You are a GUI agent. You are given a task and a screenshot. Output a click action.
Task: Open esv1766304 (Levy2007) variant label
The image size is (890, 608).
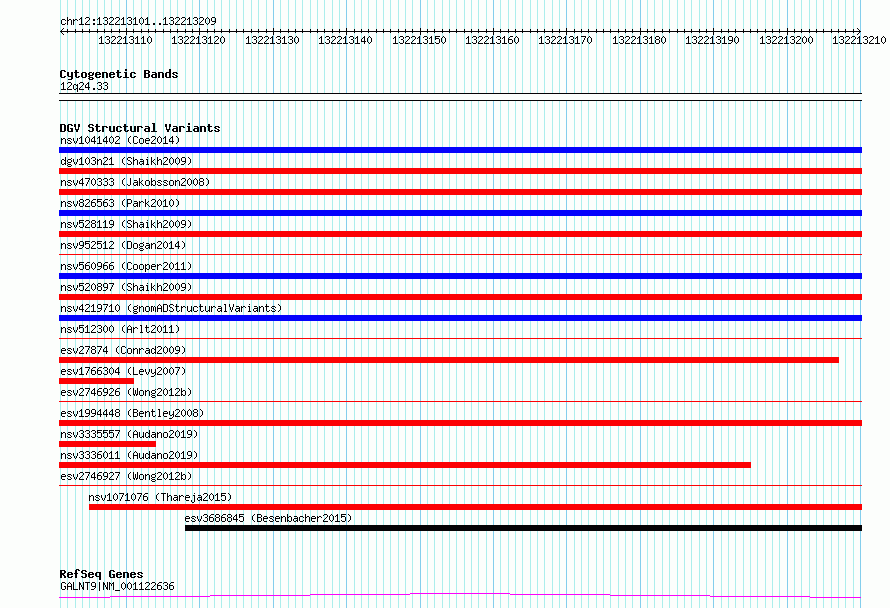[x=123, y=371]
